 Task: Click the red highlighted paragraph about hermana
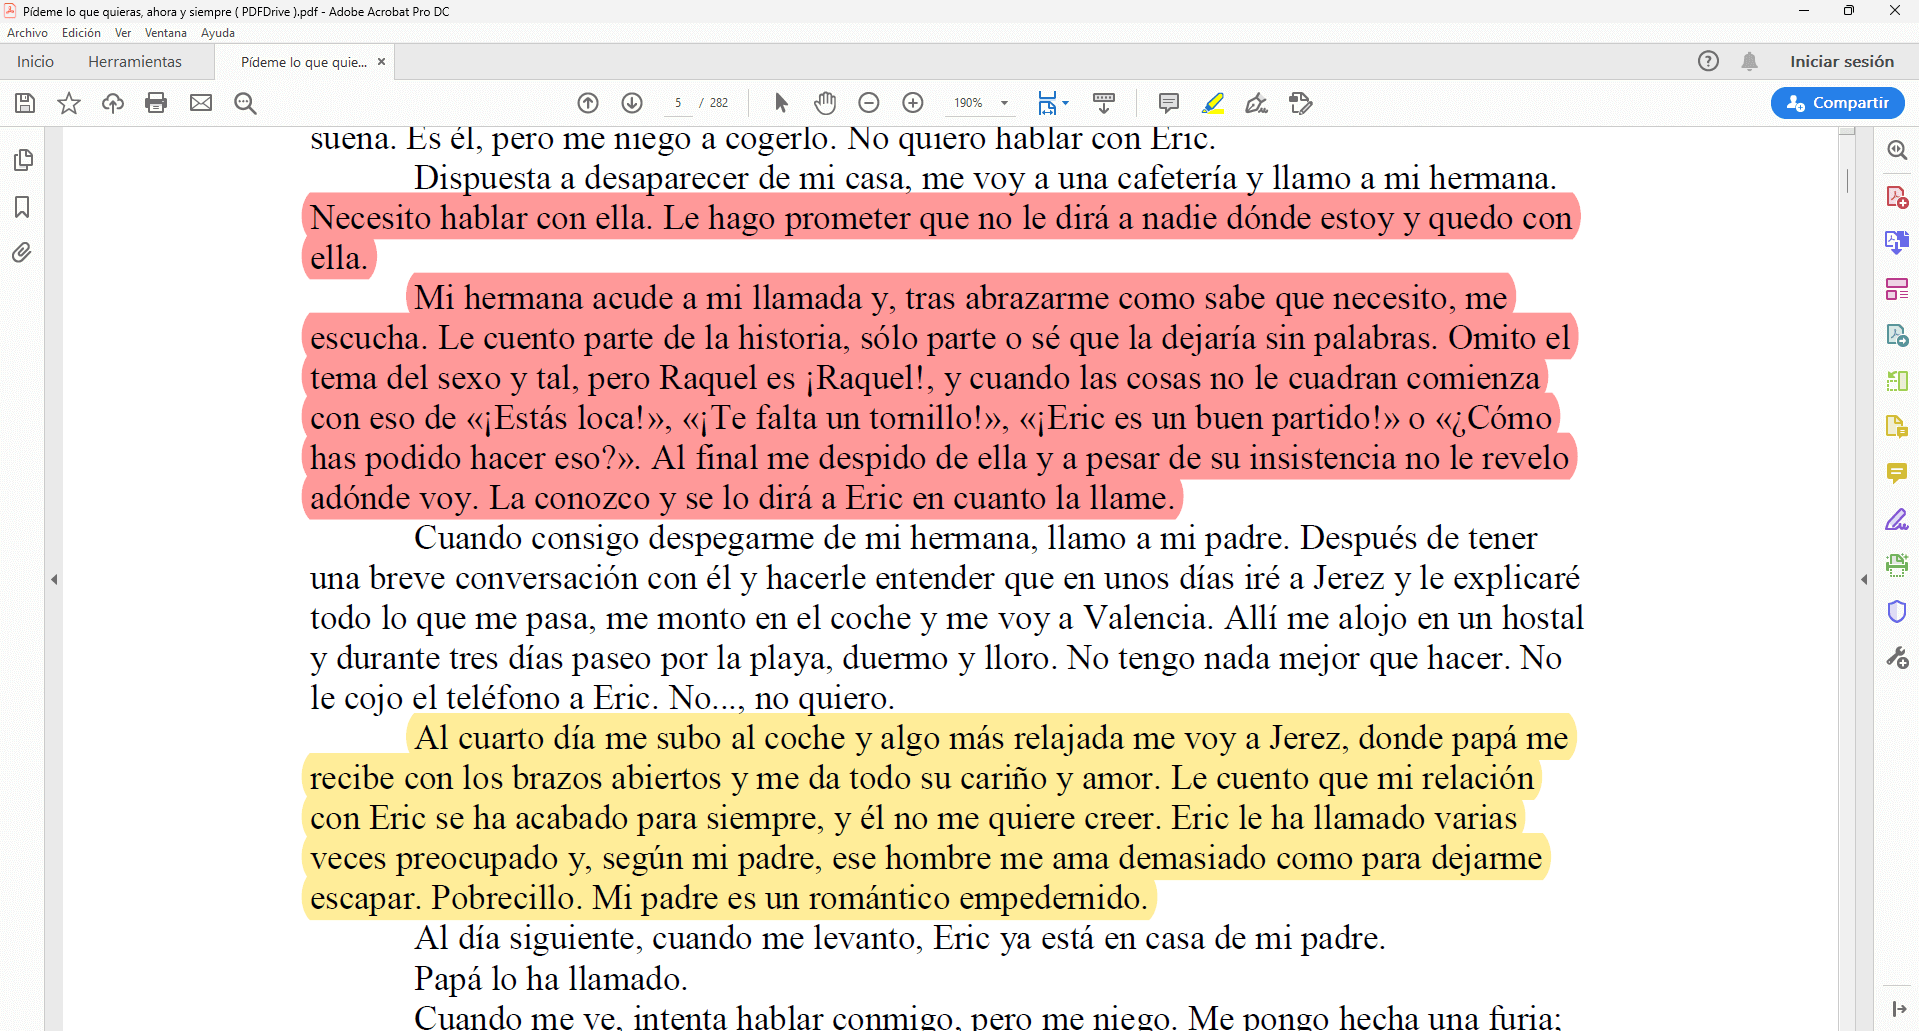pyautogui.click(x=940, y=397)
